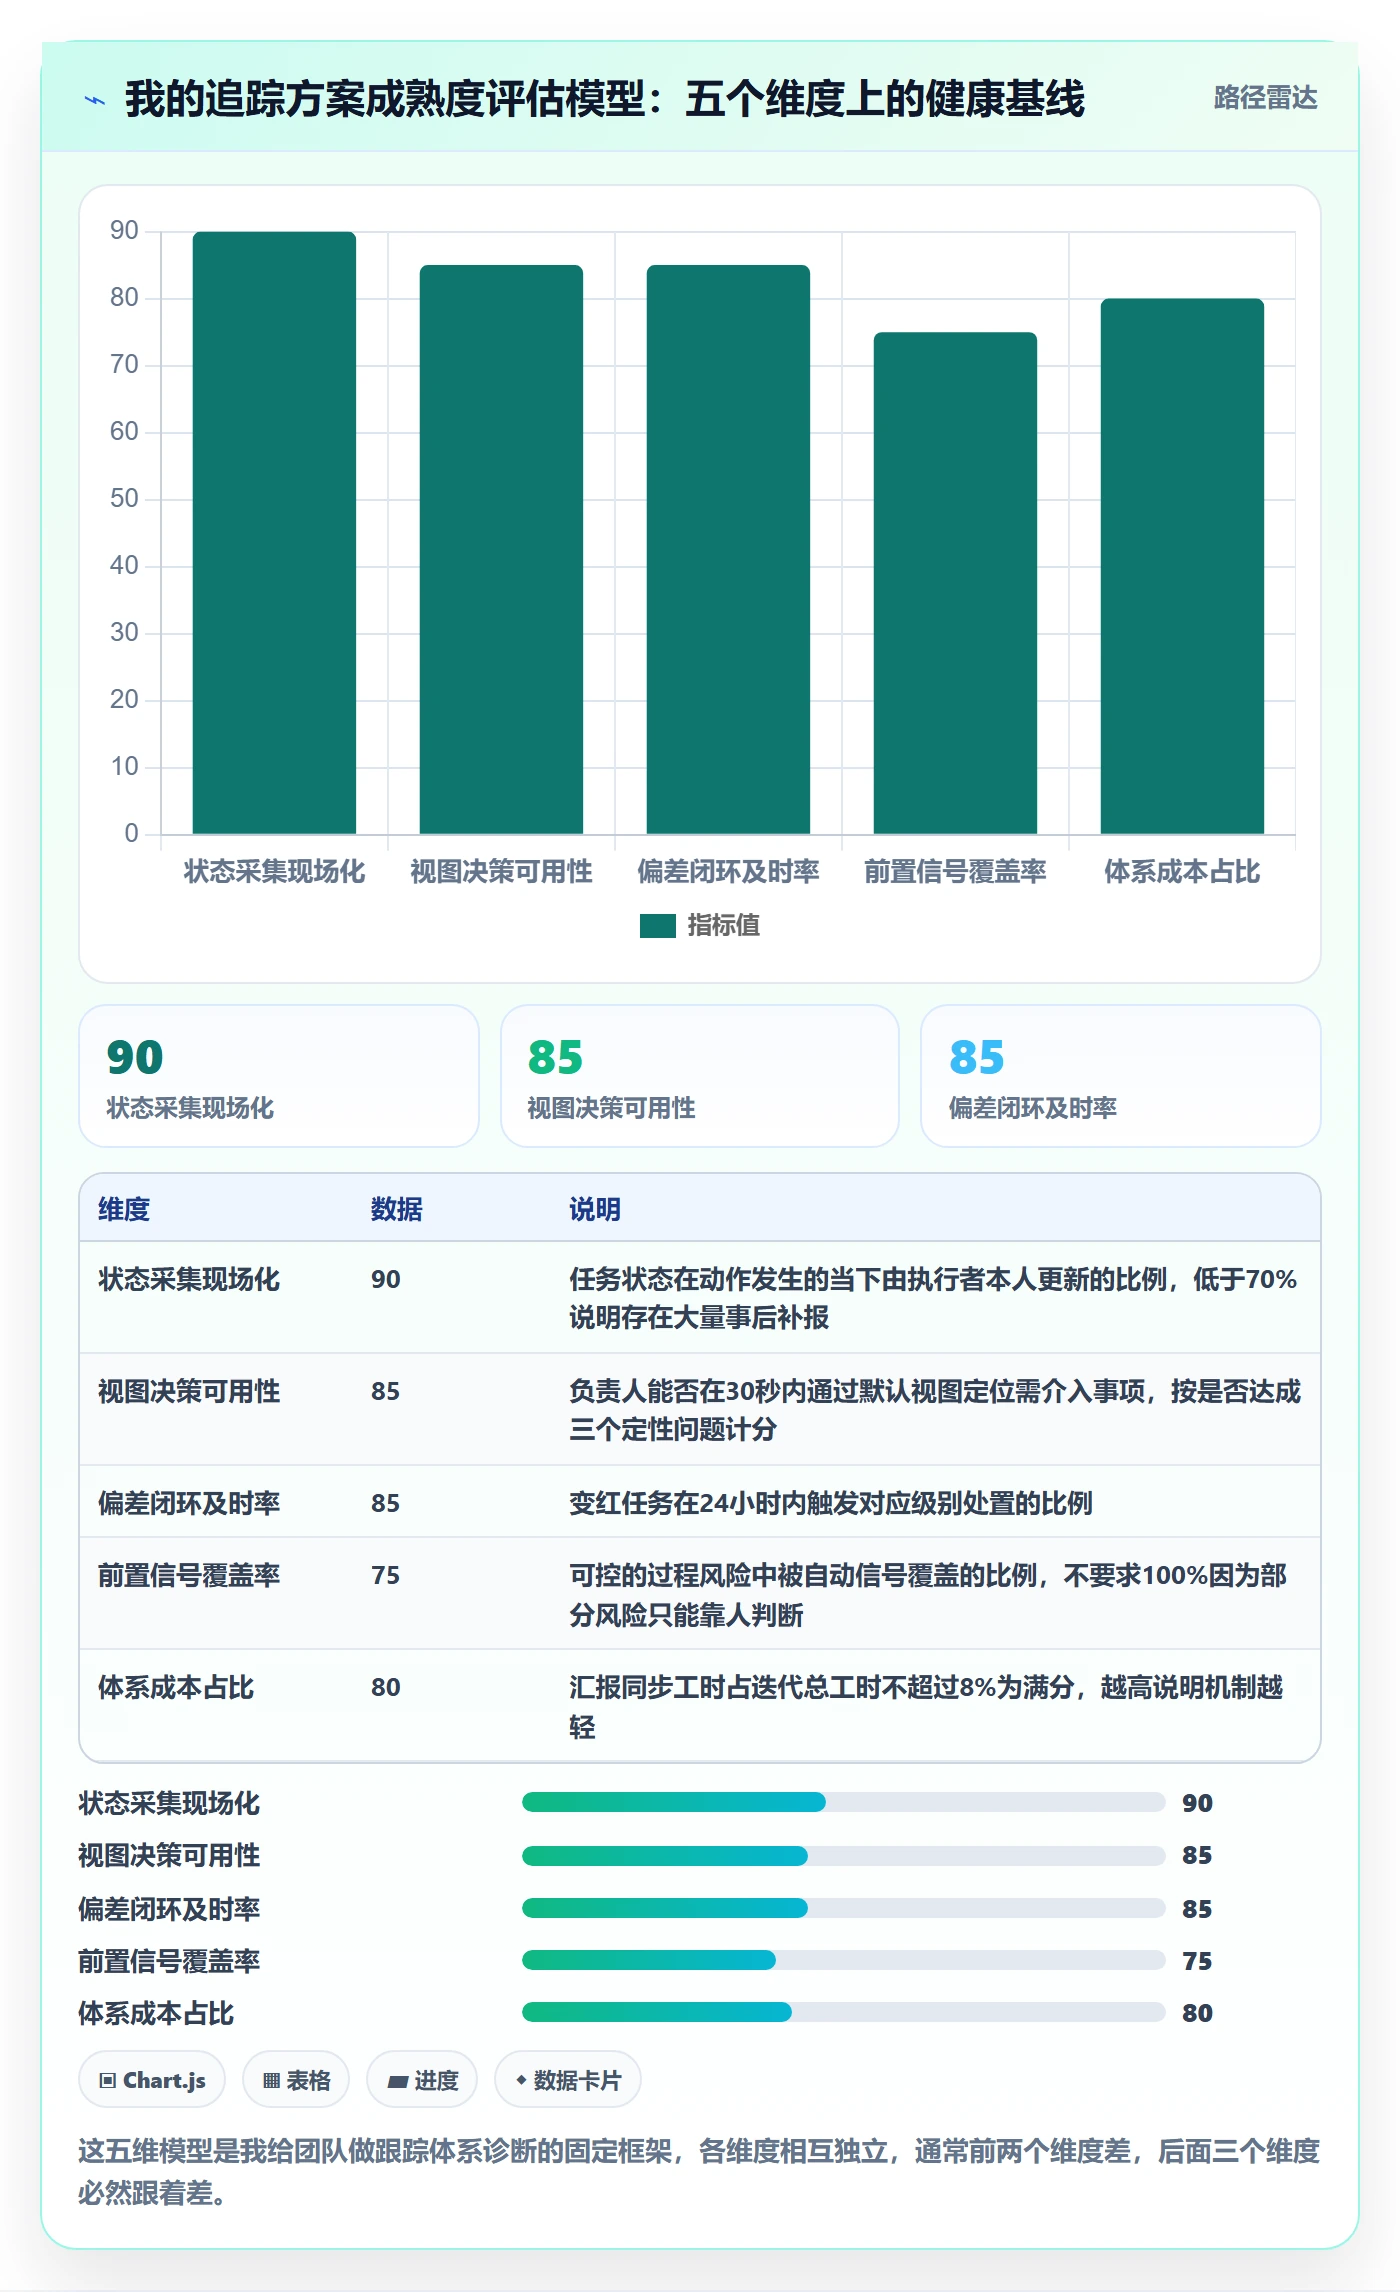Click the description starting with 汇报同步工时
This screenshot has width=1400, height=2292.
point(926,1707)
